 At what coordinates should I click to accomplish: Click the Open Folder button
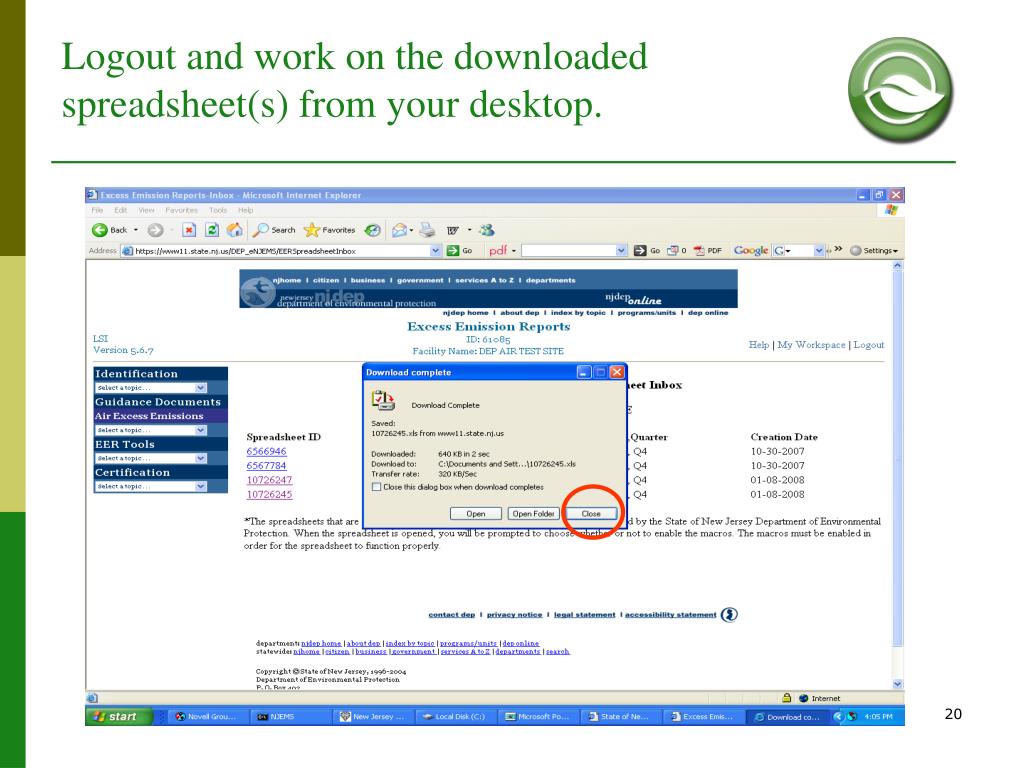click(534, 514)
